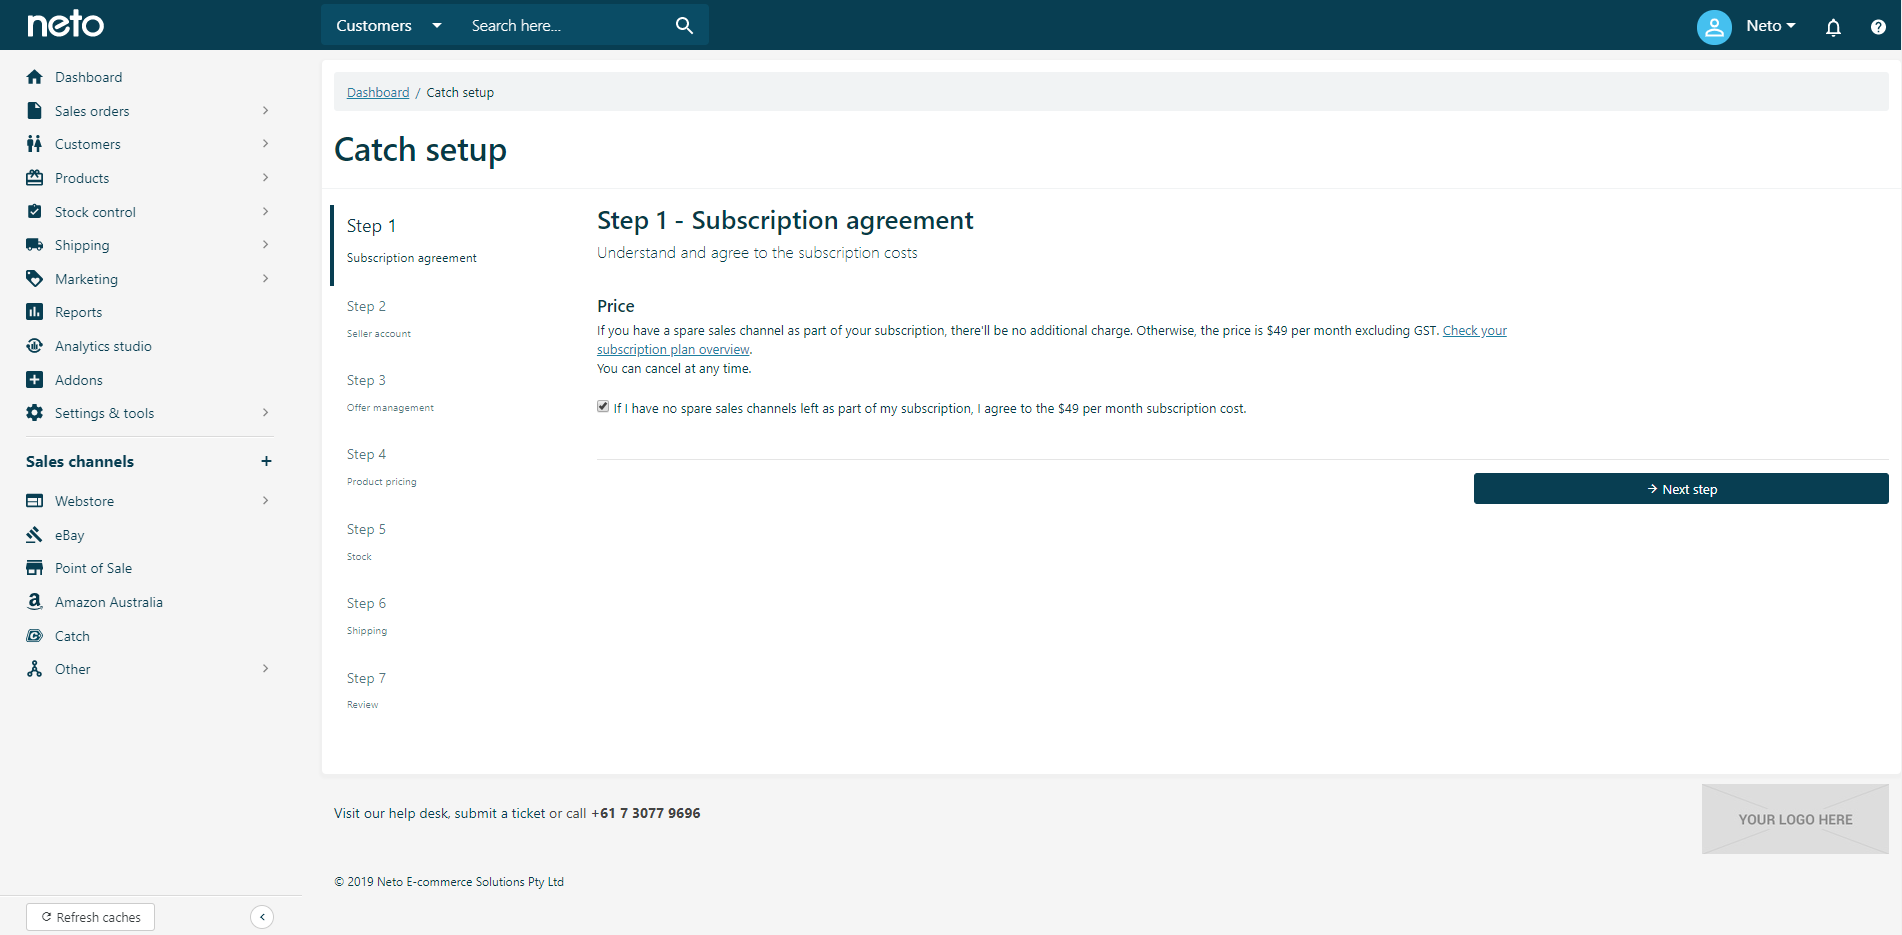
Task: Expand Webstore submenu chevron
Action: point(265,501)
